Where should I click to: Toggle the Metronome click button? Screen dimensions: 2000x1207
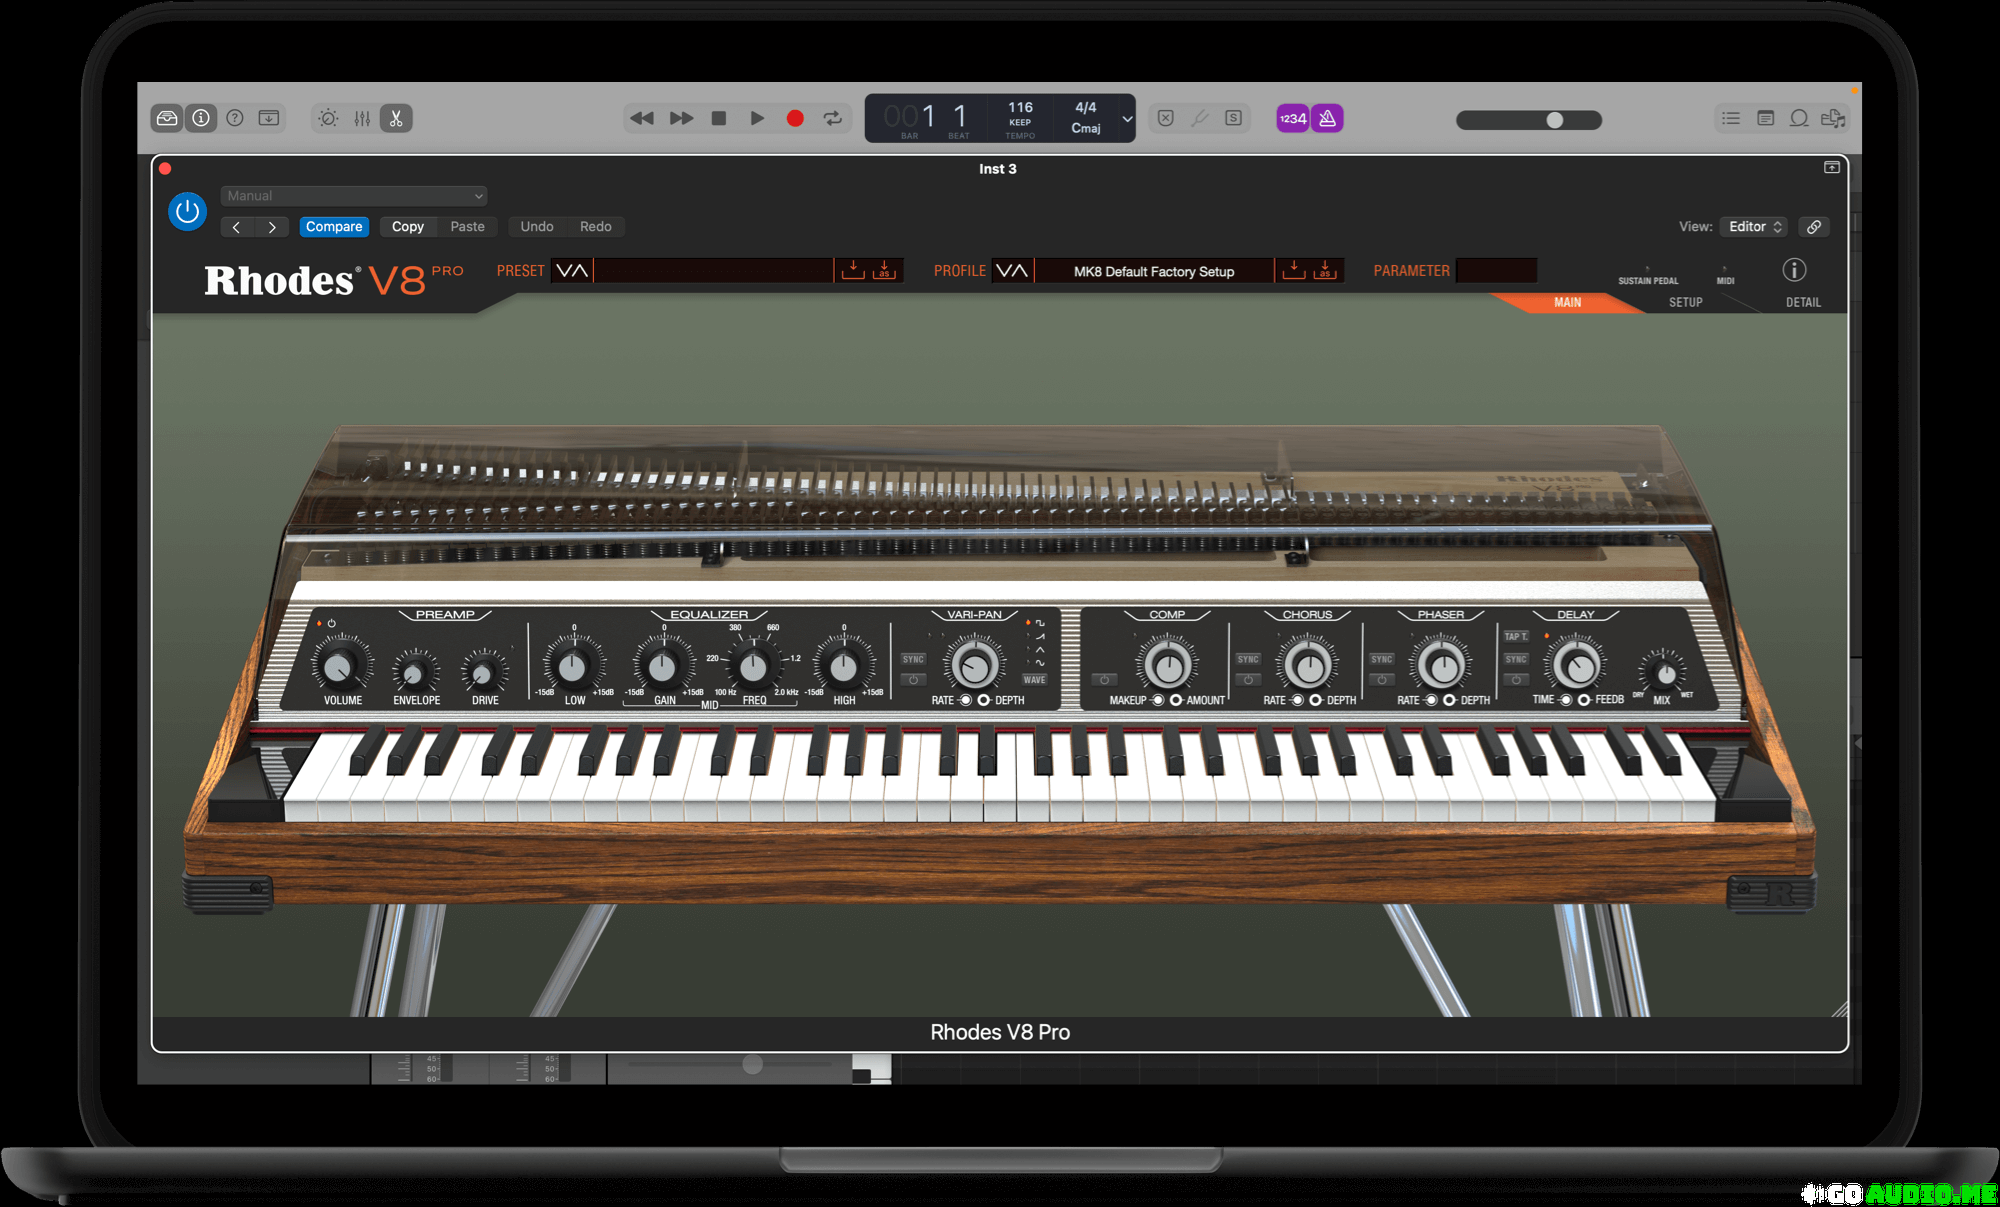(x=1327, y=118)
